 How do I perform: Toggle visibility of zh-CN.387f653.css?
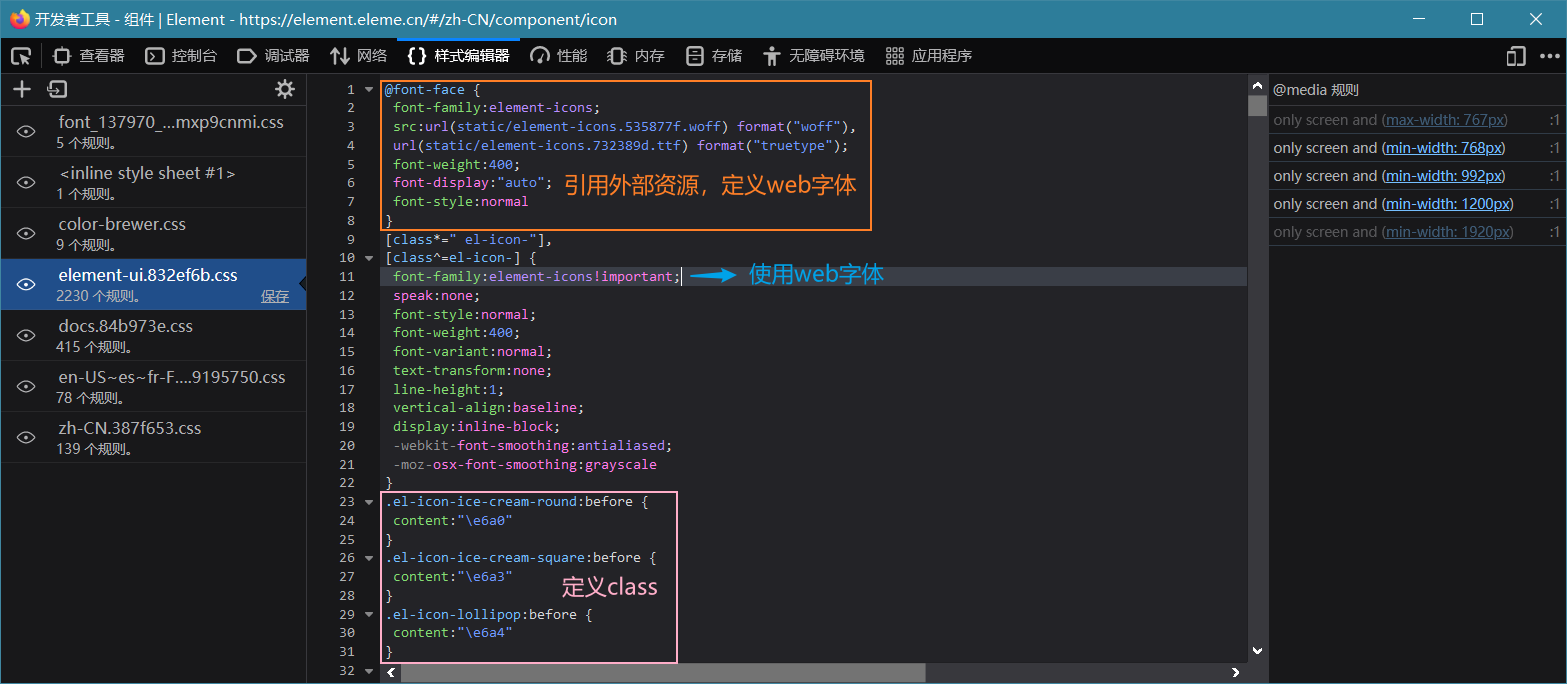click(27, 438)
